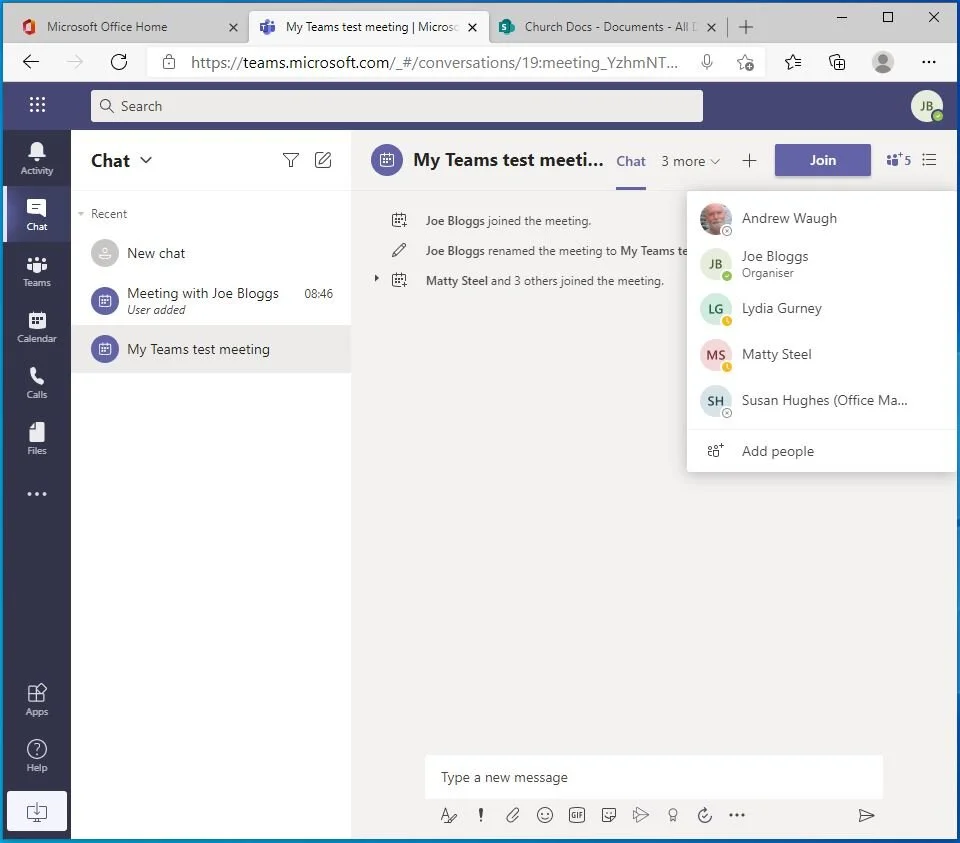Image resolution: width=960 pixels, height=843 pixels.
Task: Open the New chat conversation
Action: pos(211,253)
